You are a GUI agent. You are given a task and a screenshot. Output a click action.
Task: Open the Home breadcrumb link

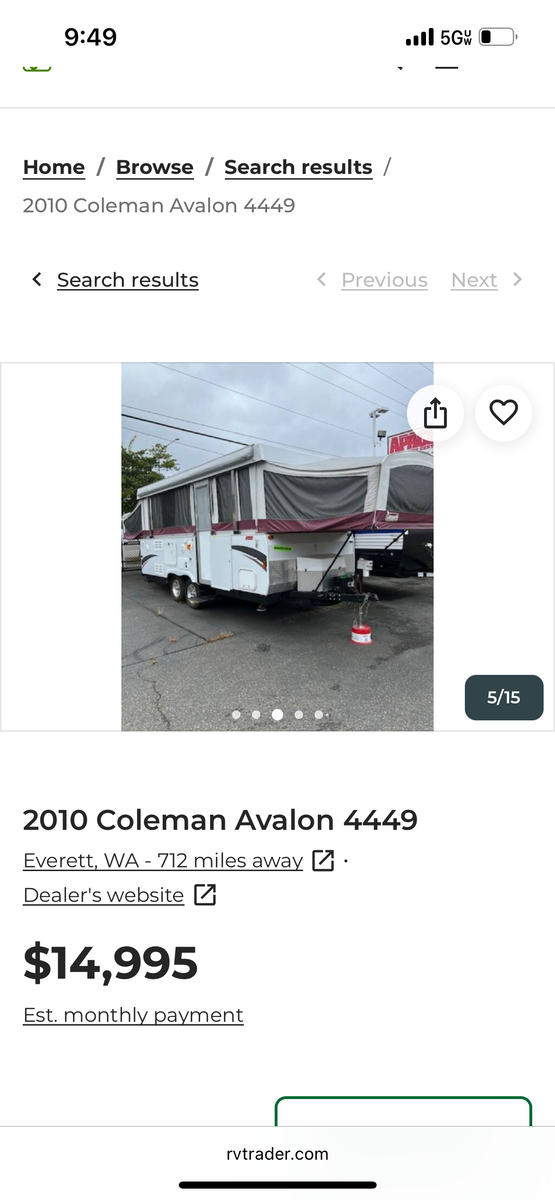tap(54, 167)
